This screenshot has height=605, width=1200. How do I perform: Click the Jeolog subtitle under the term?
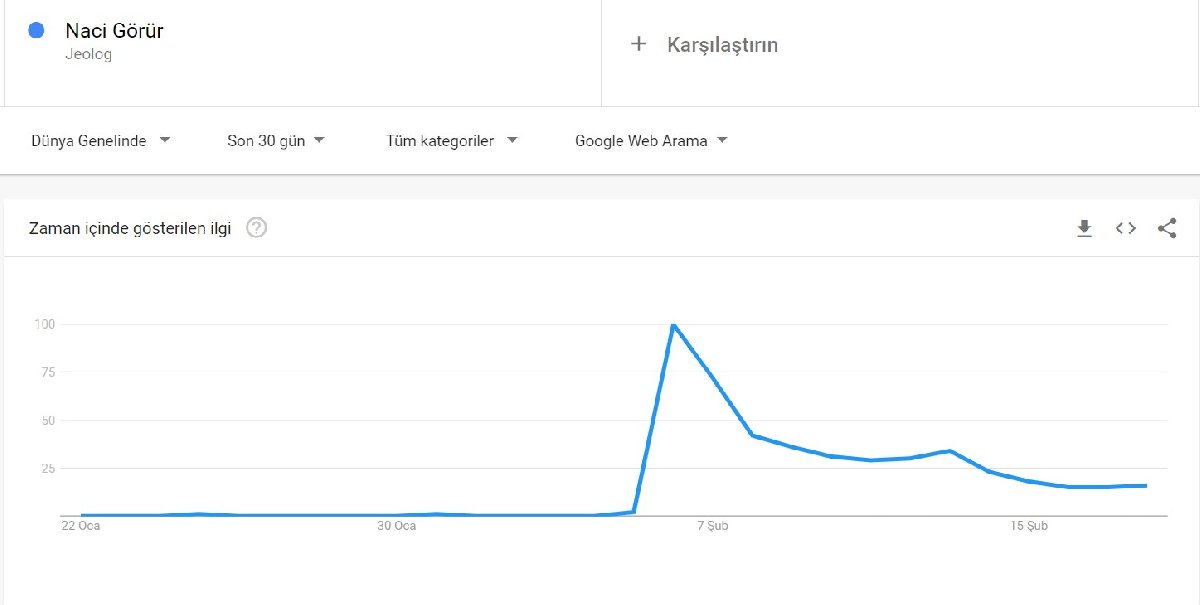(x=88, y=55)
